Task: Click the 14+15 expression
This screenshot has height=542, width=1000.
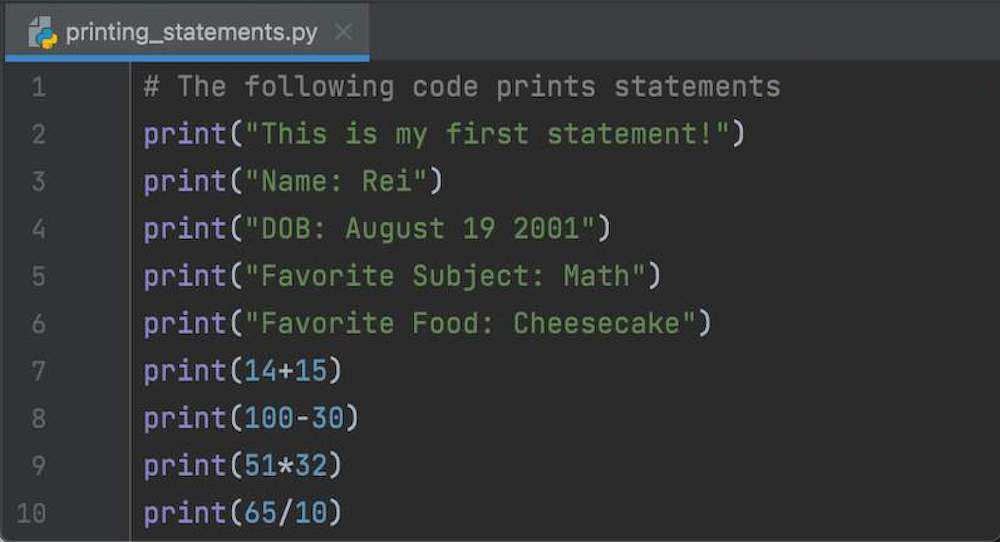Action: pos(286,371)
